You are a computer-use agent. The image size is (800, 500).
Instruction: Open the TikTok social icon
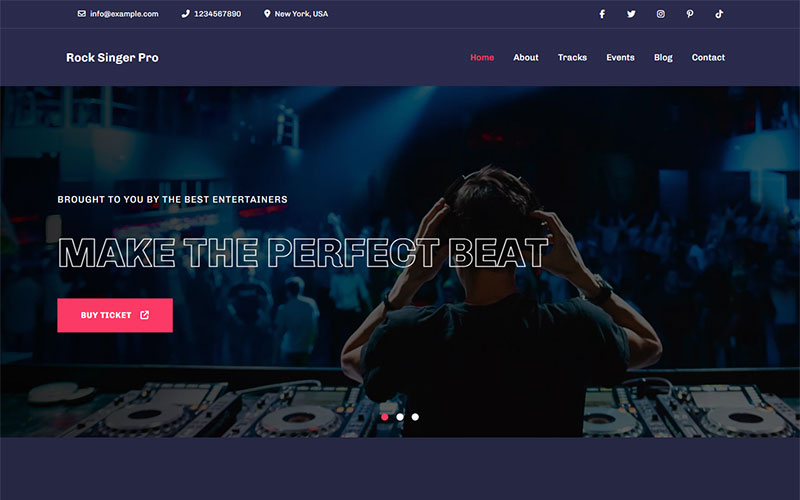pyautogui.click(x=719, y=14)
